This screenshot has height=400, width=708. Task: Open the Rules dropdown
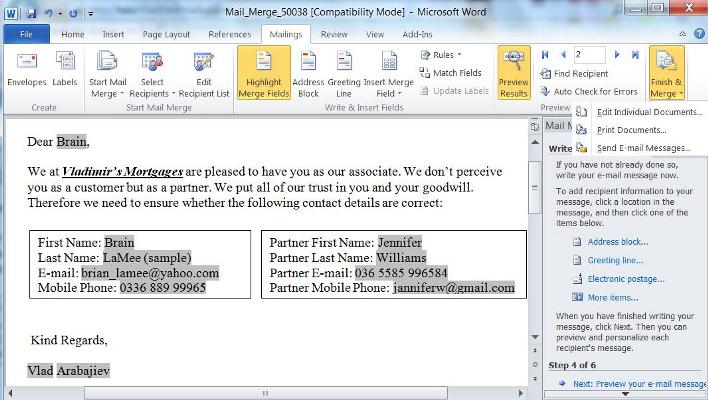pos(442,55)
